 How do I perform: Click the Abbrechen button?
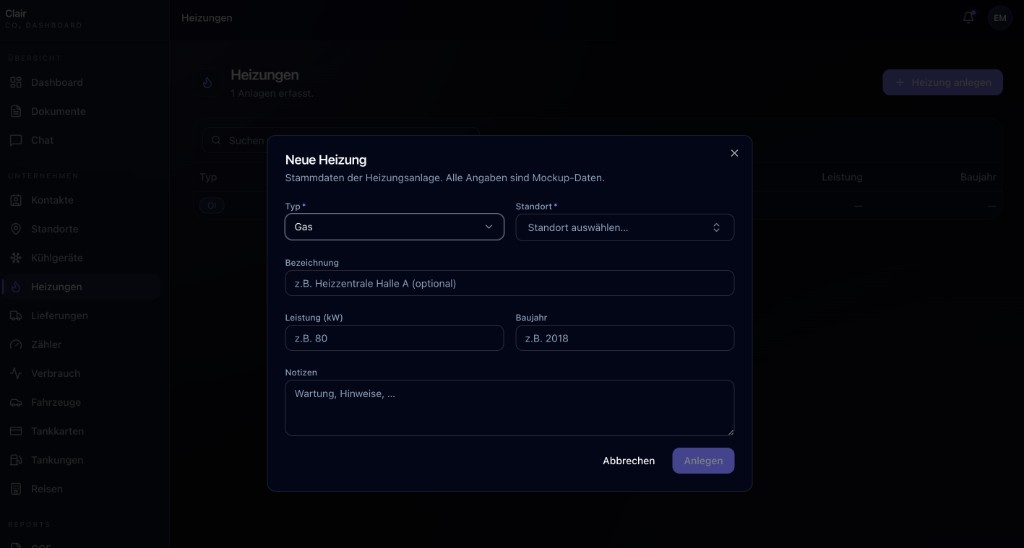coord(628,460)
